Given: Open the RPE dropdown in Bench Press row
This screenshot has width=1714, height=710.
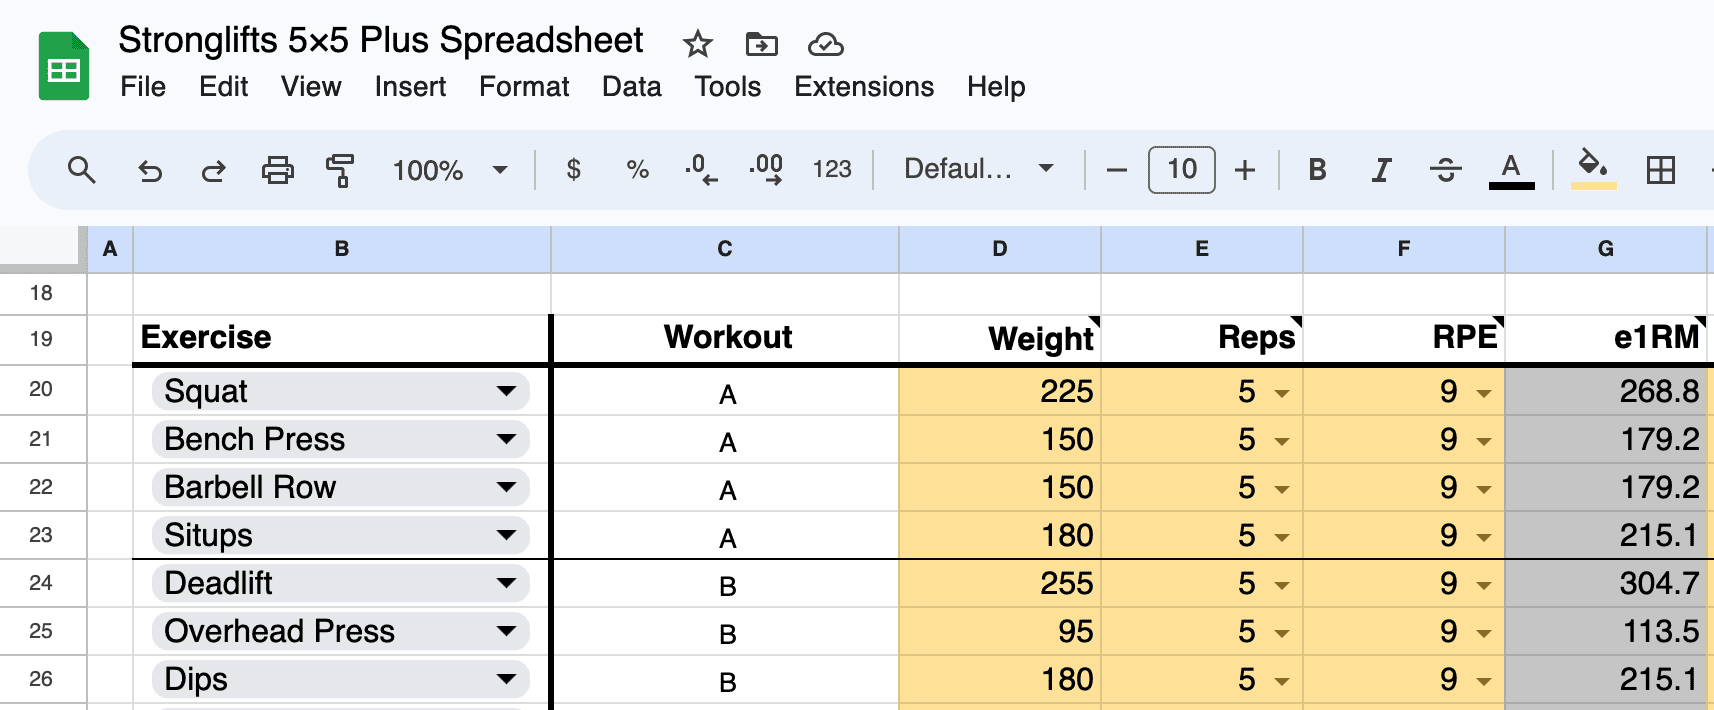Looking at the screenshot, I should 1483,441.
